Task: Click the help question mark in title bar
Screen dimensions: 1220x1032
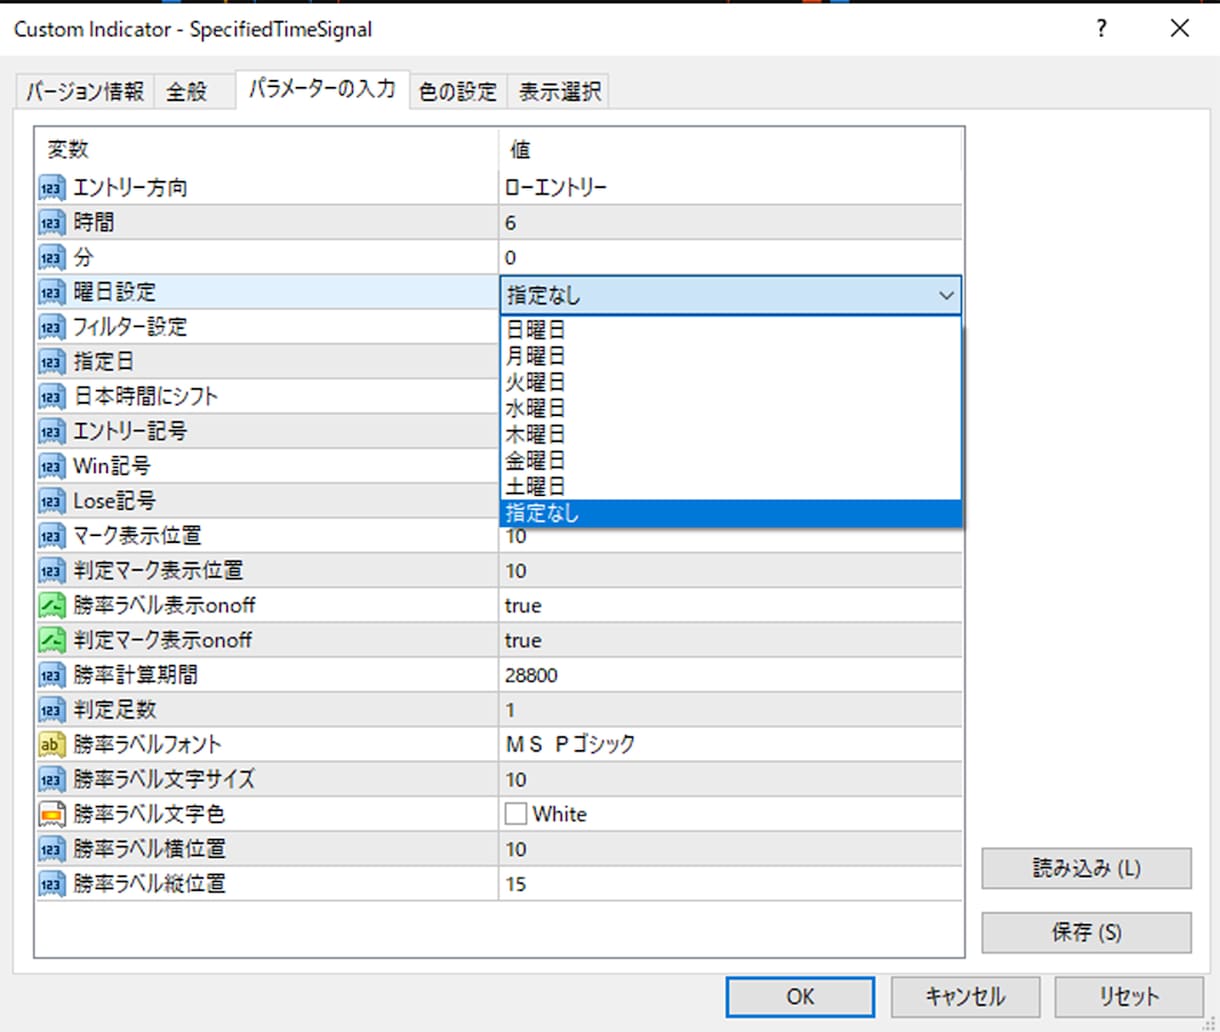Action: pyautogui.click(x=1101, y=28)
